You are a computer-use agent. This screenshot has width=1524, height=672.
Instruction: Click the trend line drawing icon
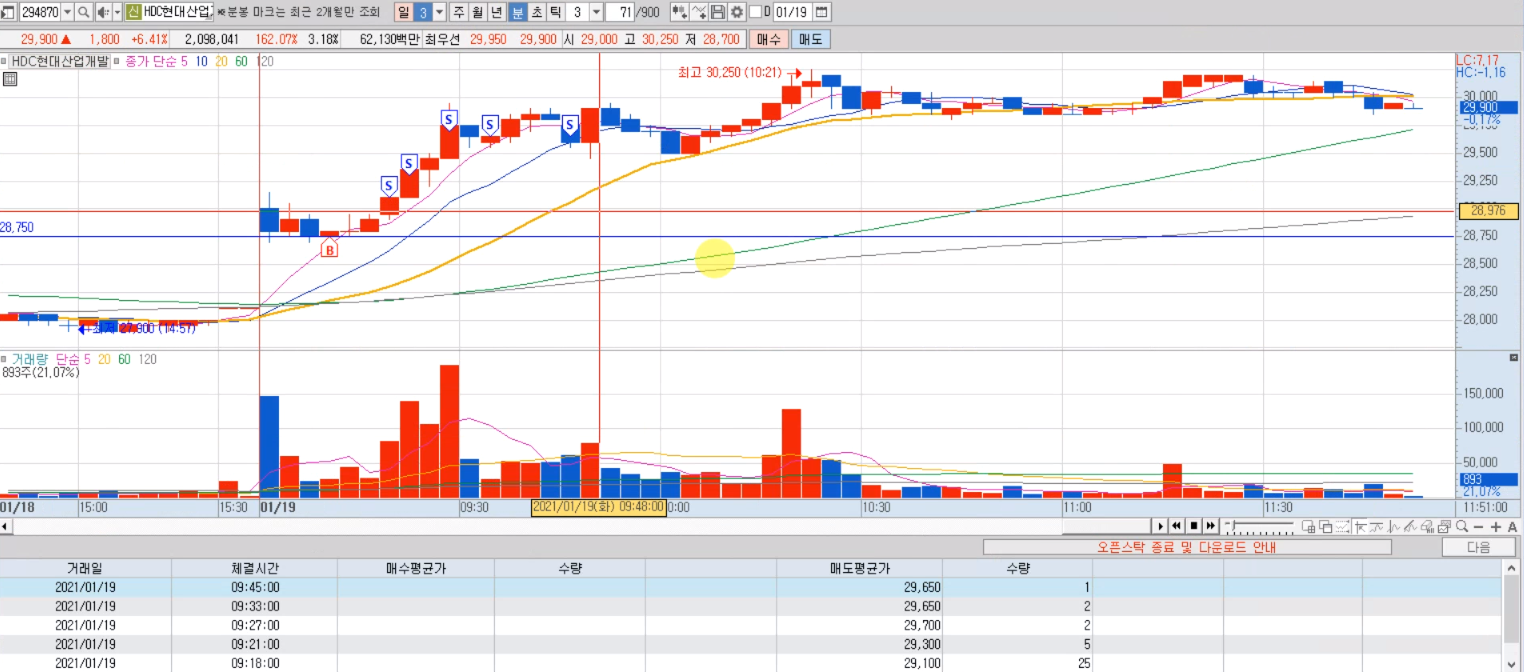1376,526
